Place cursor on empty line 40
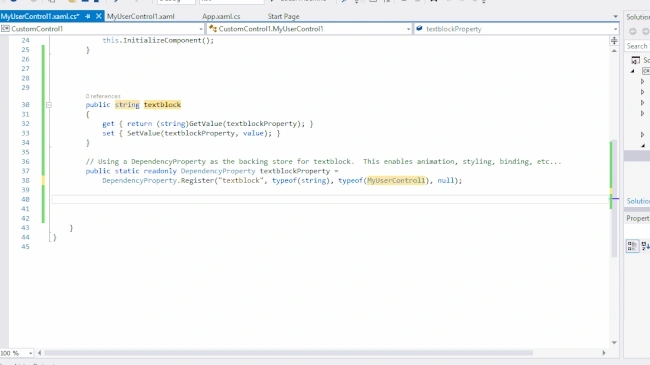This screenshot has height=365, width=650. [330, 200]
